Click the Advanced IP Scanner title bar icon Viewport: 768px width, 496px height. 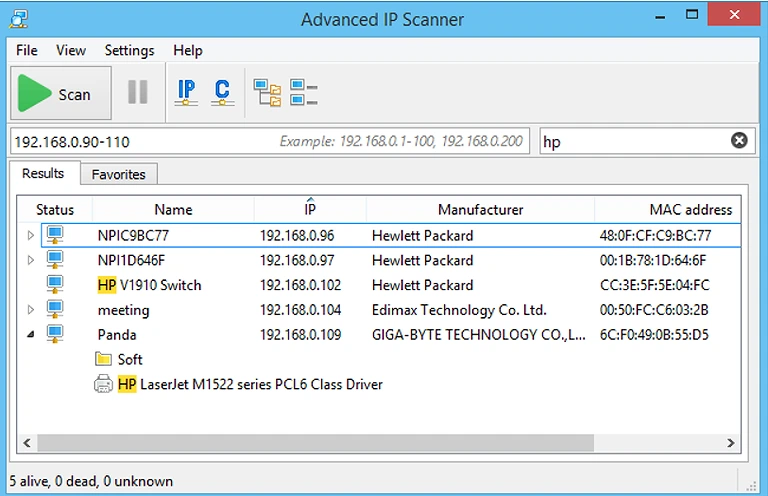[x=19, y=19]
